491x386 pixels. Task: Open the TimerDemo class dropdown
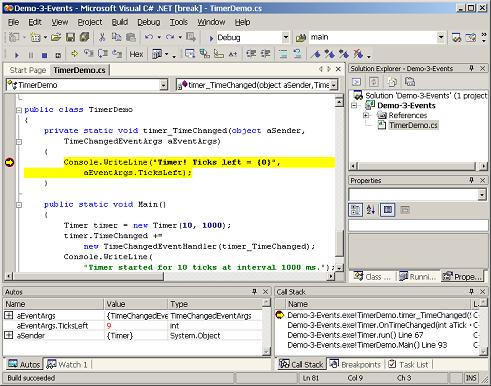163,85
